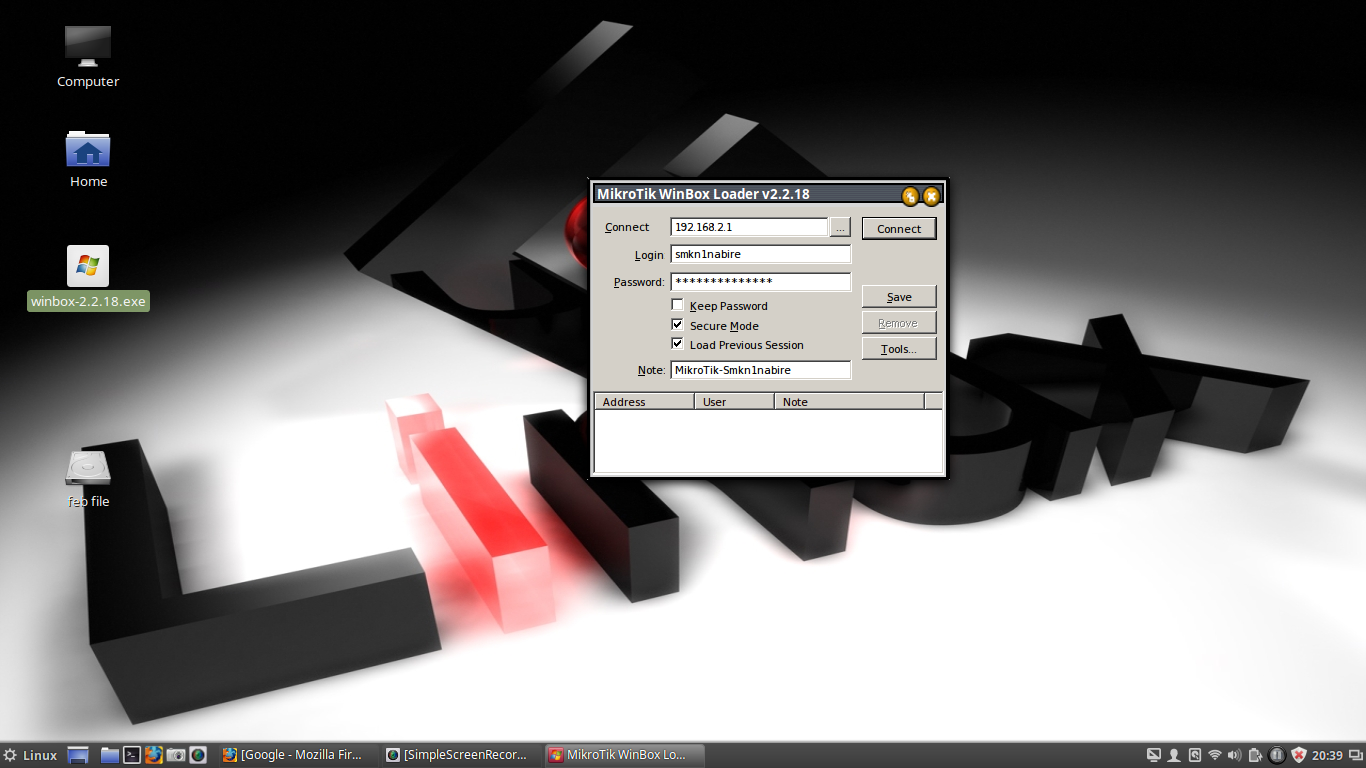Click the Save button in WinBox
The image size is (1366, 768).
coord(899,297)
